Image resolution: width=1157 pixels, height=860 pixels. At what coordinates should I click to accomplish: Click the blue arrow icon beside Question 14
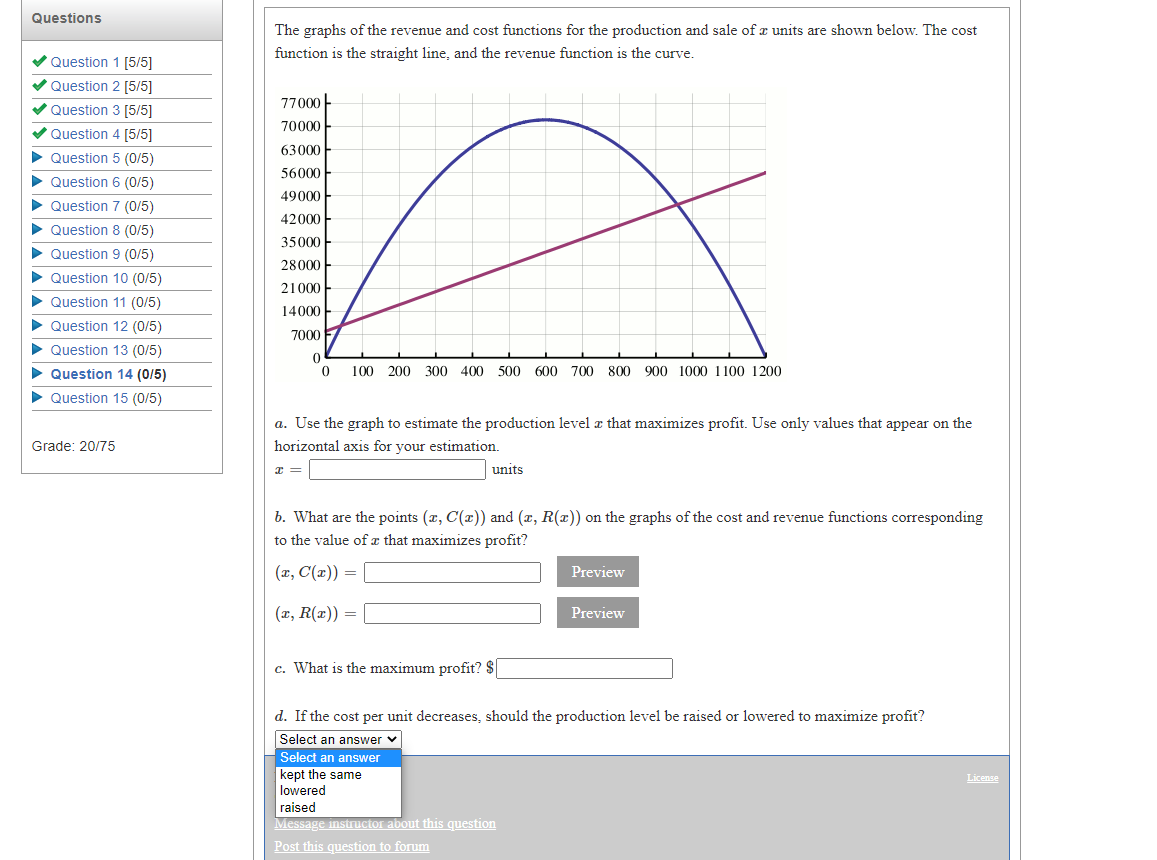[x=39, y=374]
